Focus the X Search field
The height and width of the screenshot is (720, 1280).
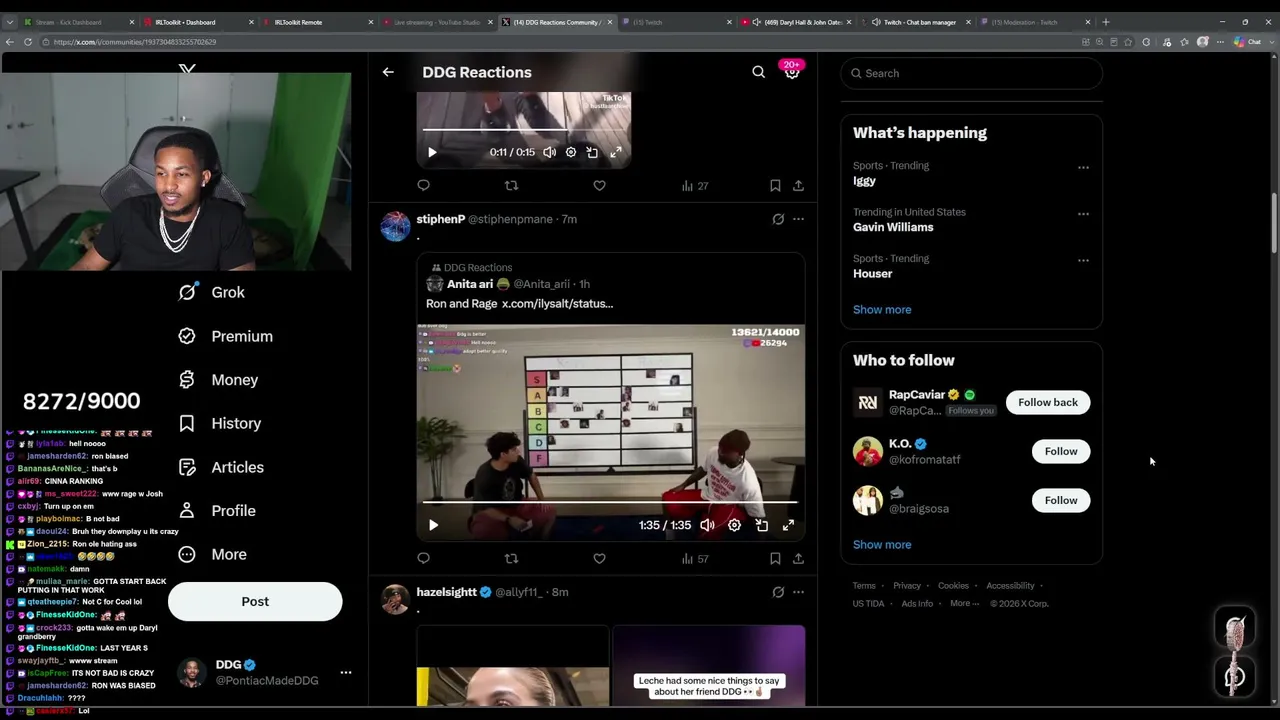tap(972, 73)
